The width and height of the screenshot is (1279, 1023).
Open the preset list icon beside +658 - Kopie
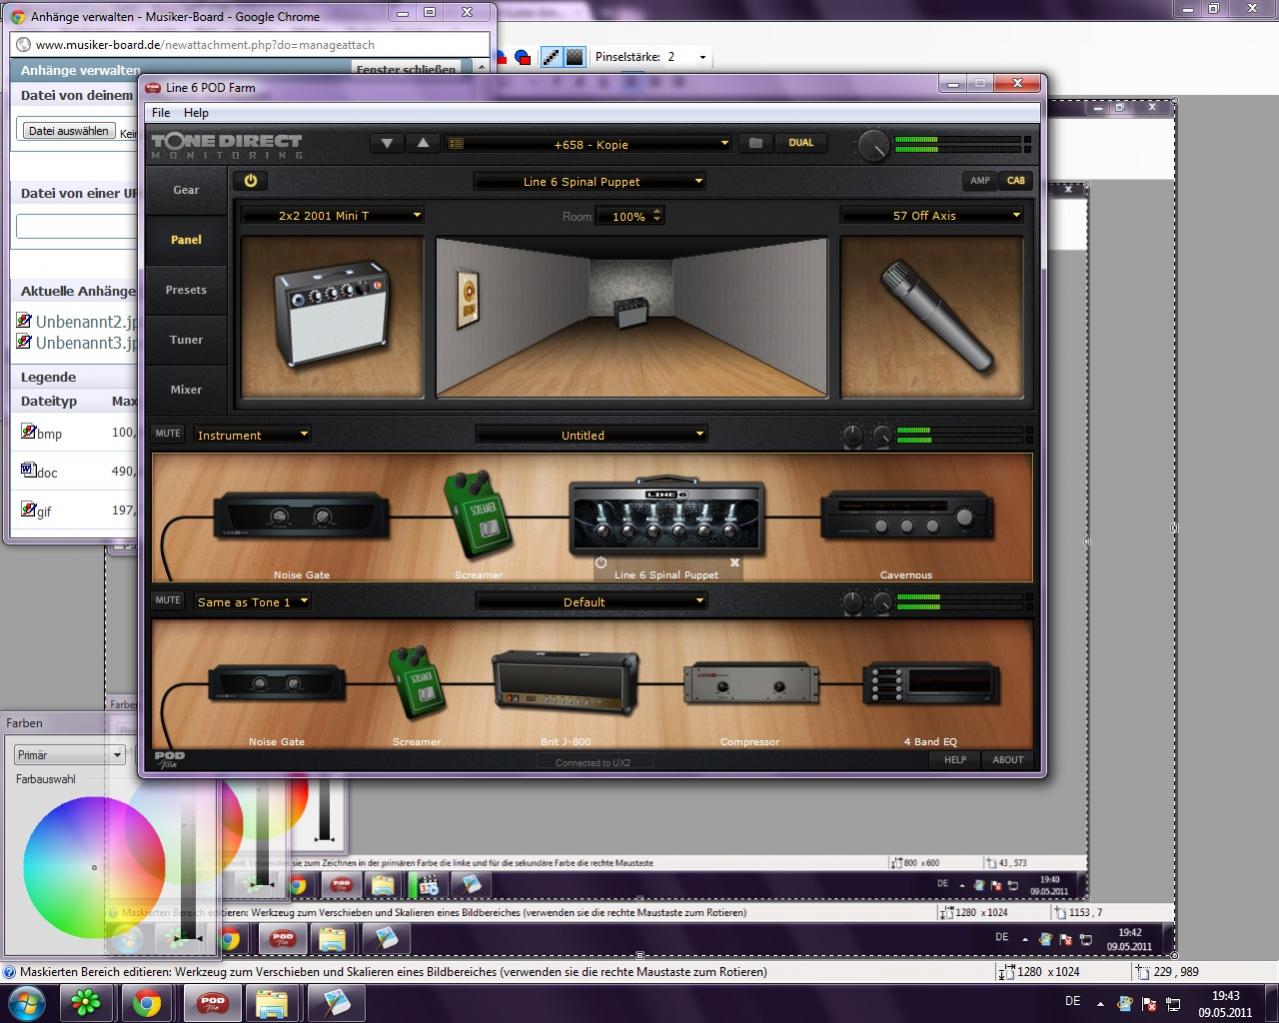tap(456, 144)
